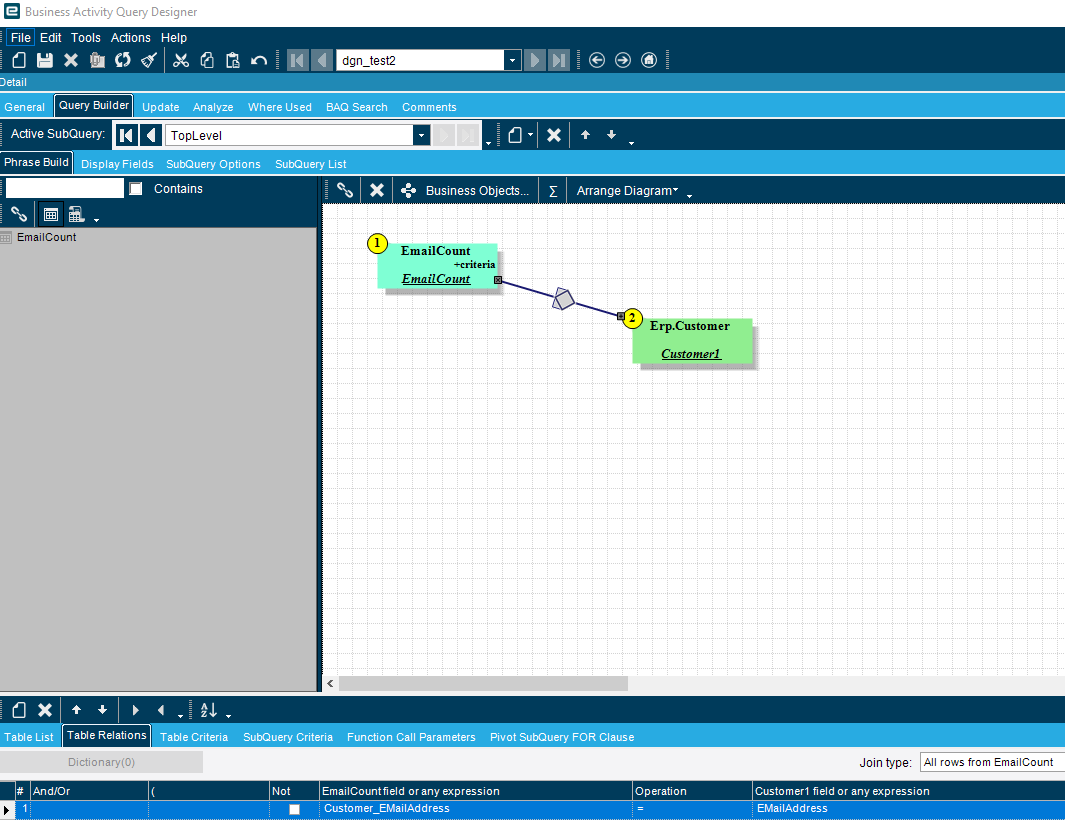Select EmailCount in the left table list
This screenshot has width=1065, height=840.
point(46,238)
